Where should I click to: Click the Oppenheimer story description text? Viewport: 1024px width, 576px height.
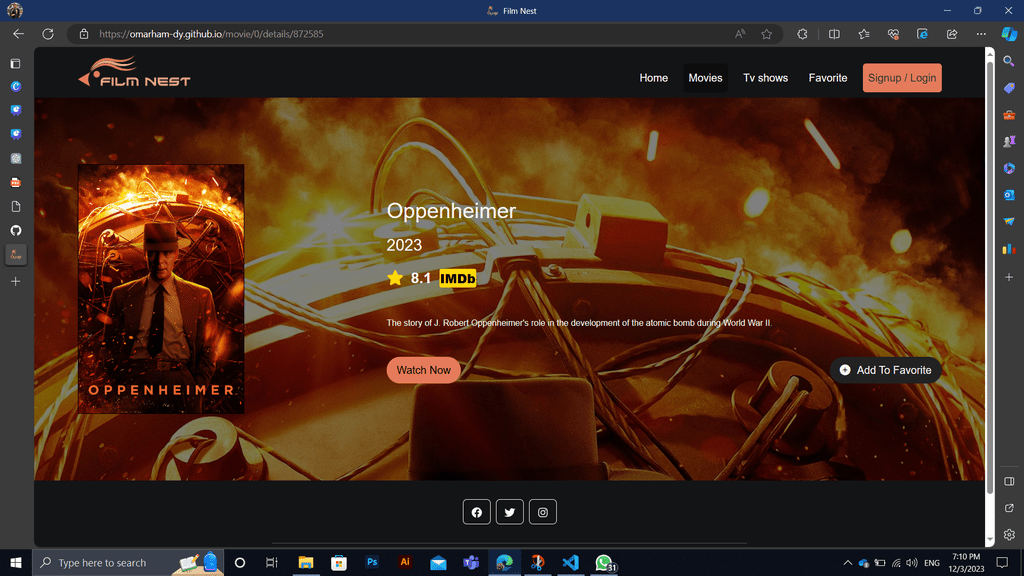579,323
